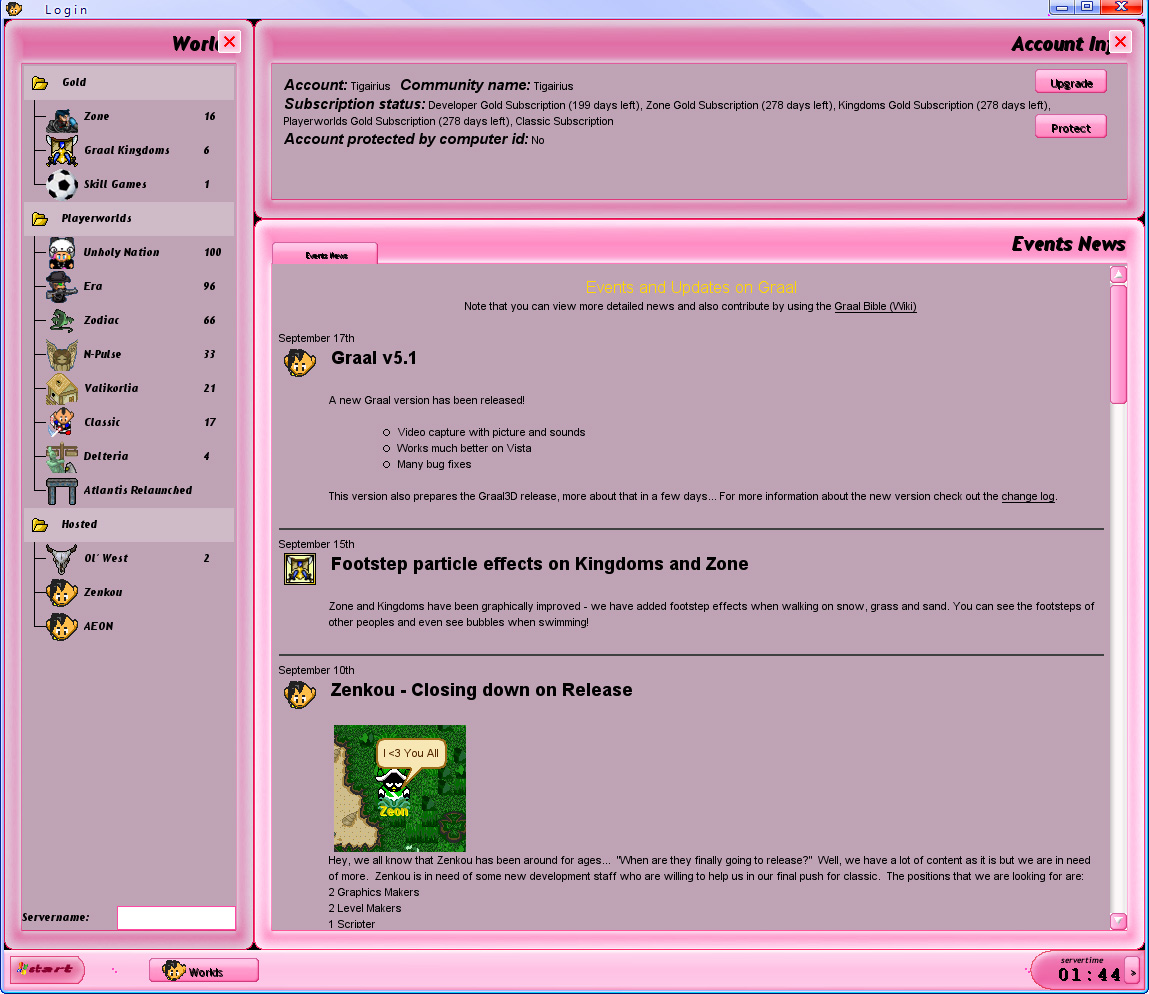Open the Graal Bible (Wiki) link
The height and width of the screenshot is (994, 1149).
tap(875, 307)
